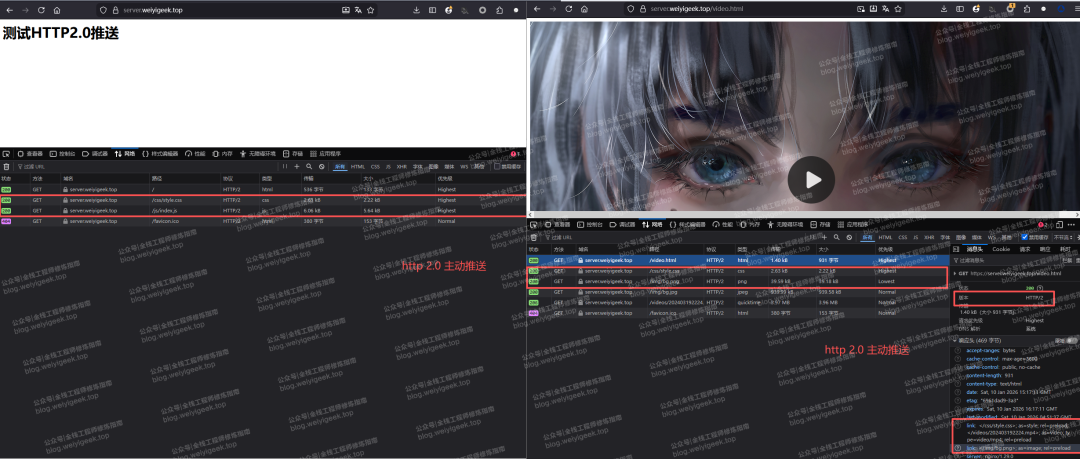Bookmark the page with star icon in left browser
This screenshot has width=1080, height=459.
373,9
